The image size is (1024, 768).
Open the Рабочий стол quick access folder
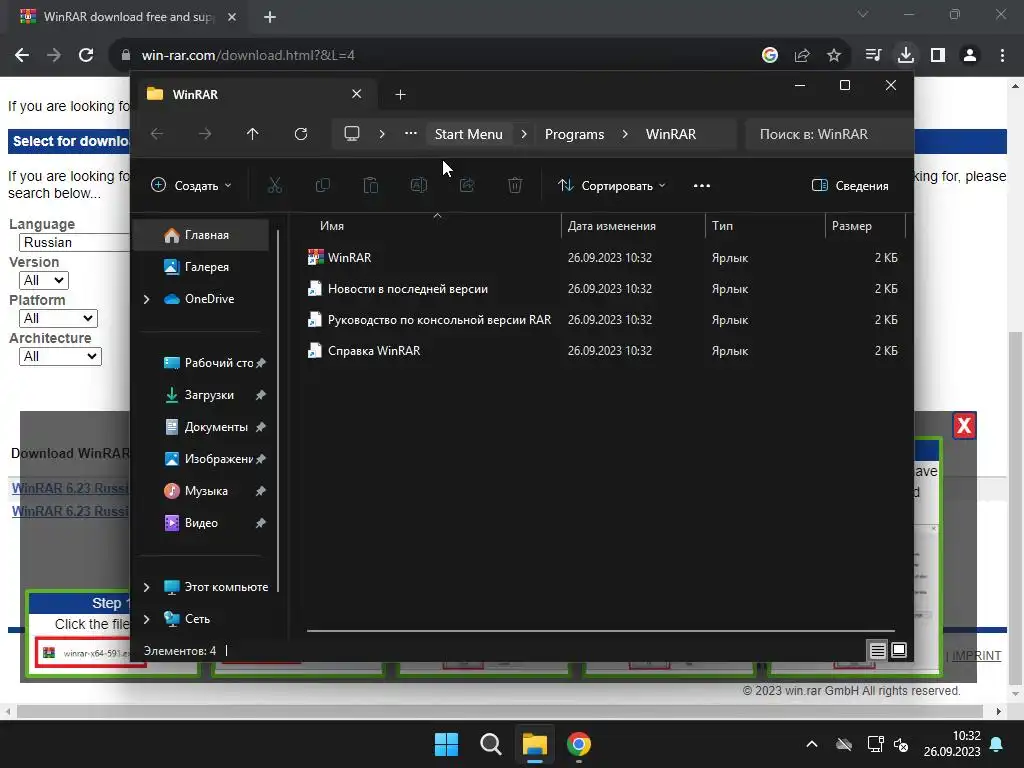[x=208, y=362]
